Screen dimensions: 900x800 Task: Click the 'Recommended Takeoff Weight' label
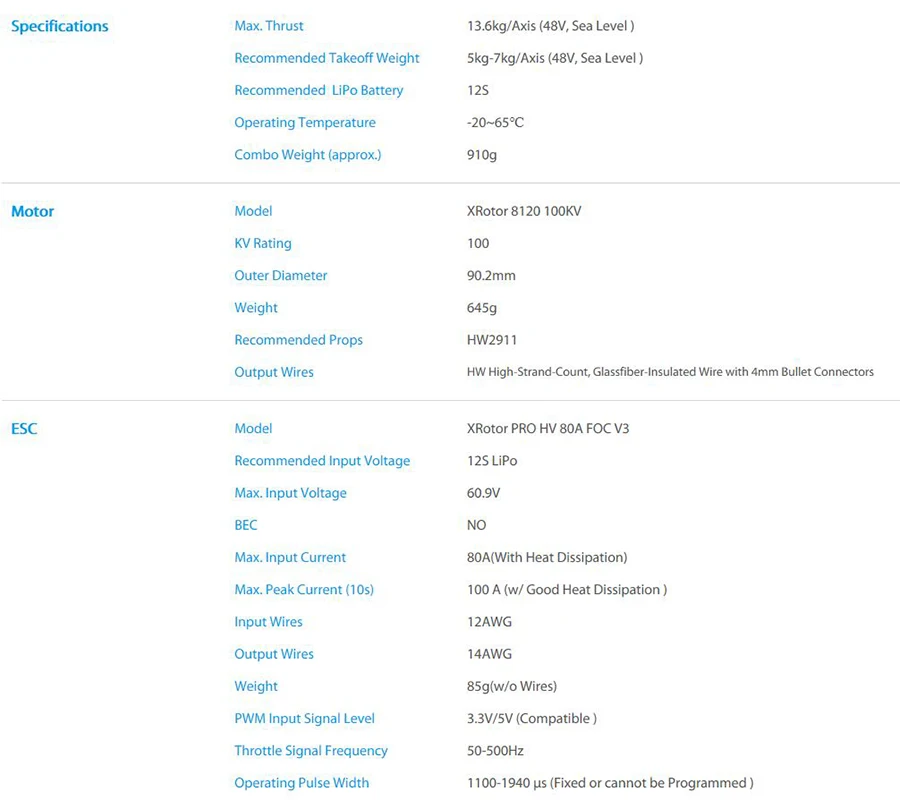pos(327,58)
